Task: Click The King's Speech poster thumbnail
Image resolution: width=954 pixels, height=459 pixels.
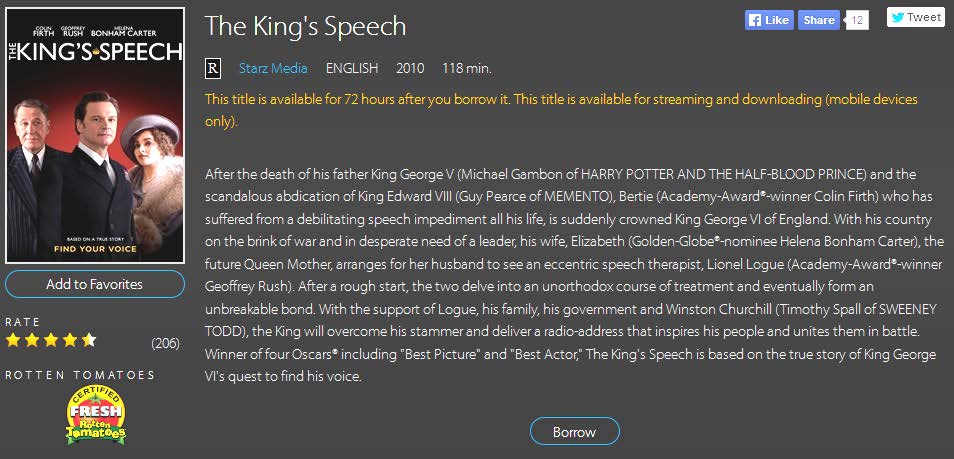Action: [95, 136]
